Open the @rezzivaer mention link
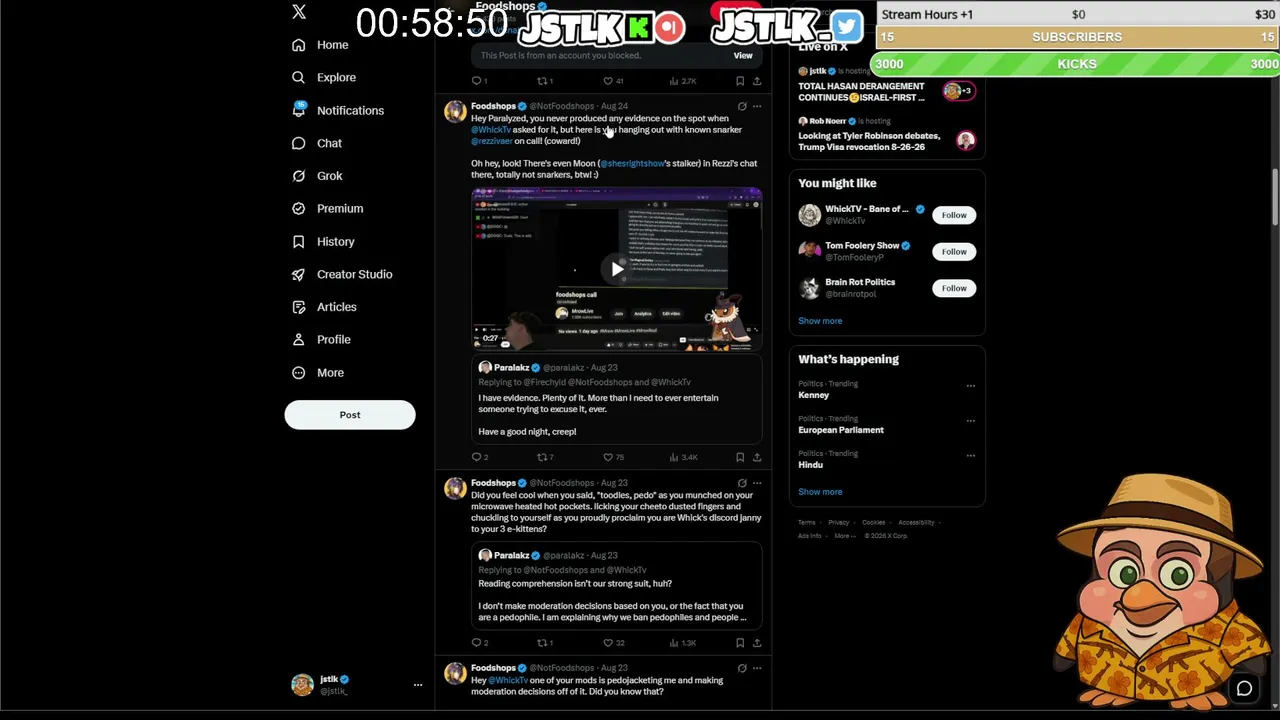Viewport: 1280px width, 720px height. 492,141
